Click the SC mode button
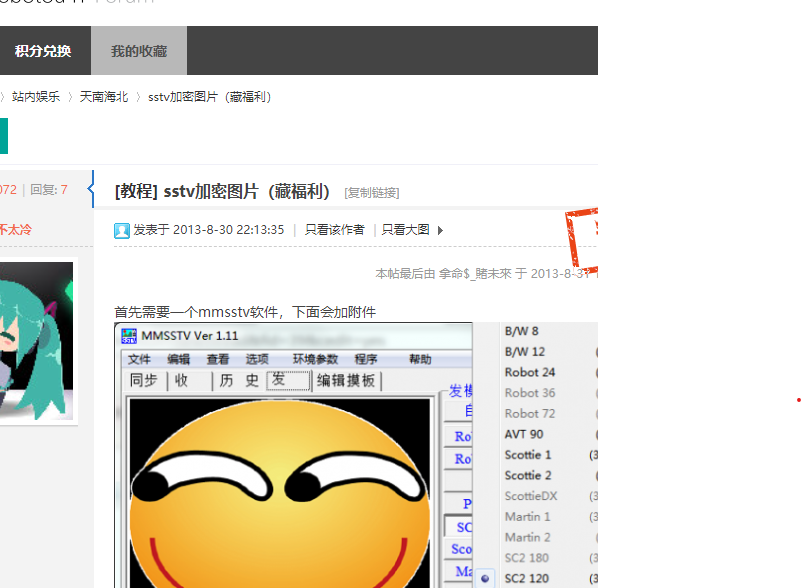This screenshot has height=588, width=802. click(x=459, y=527)
